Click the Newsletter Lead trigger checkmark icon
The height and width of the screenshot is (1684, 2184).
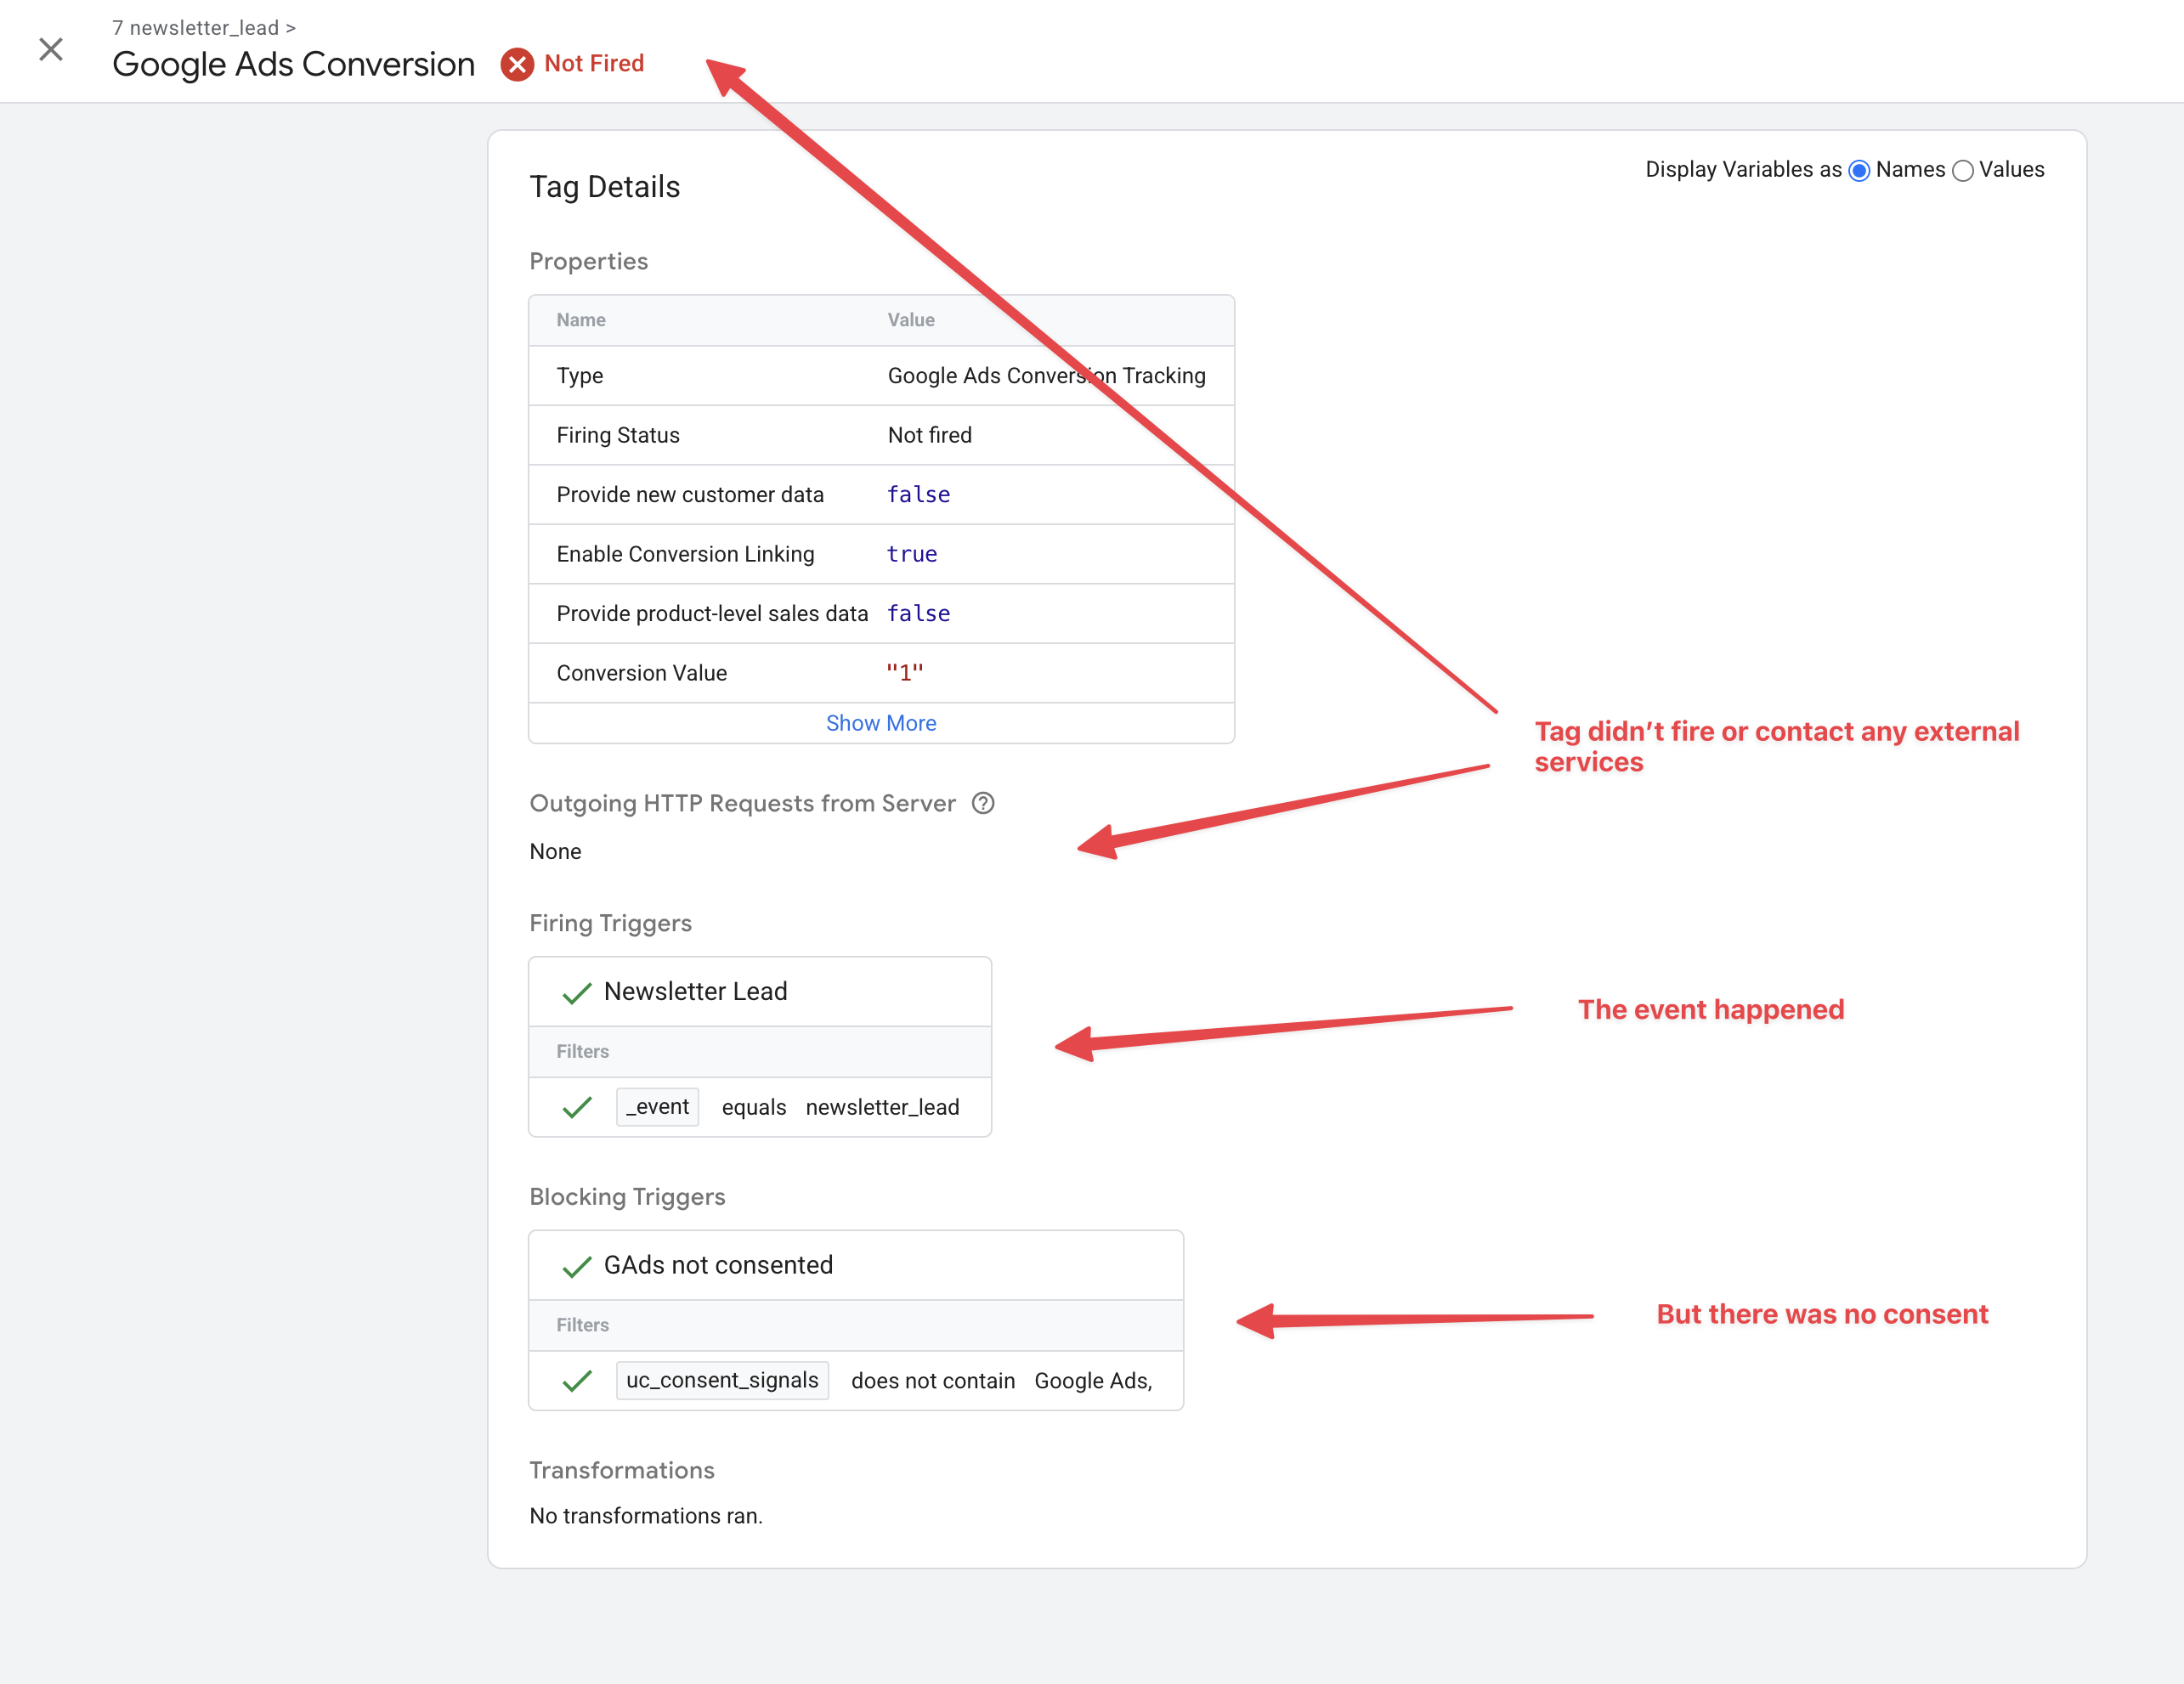(x=577, y=992)
